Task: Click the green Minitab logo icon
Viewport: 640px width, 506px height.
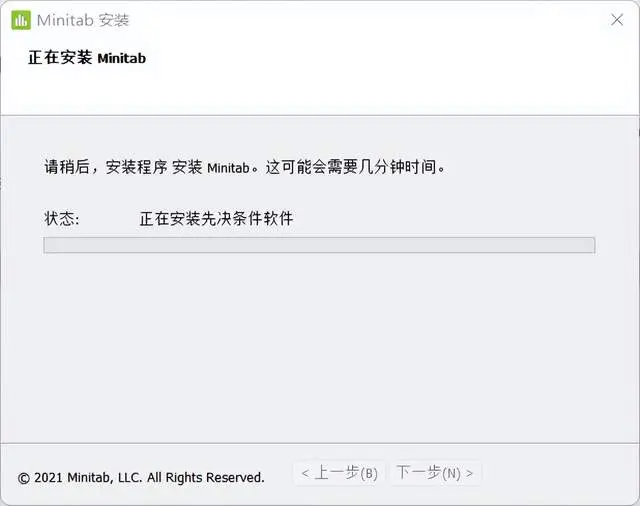Action: 21,20
